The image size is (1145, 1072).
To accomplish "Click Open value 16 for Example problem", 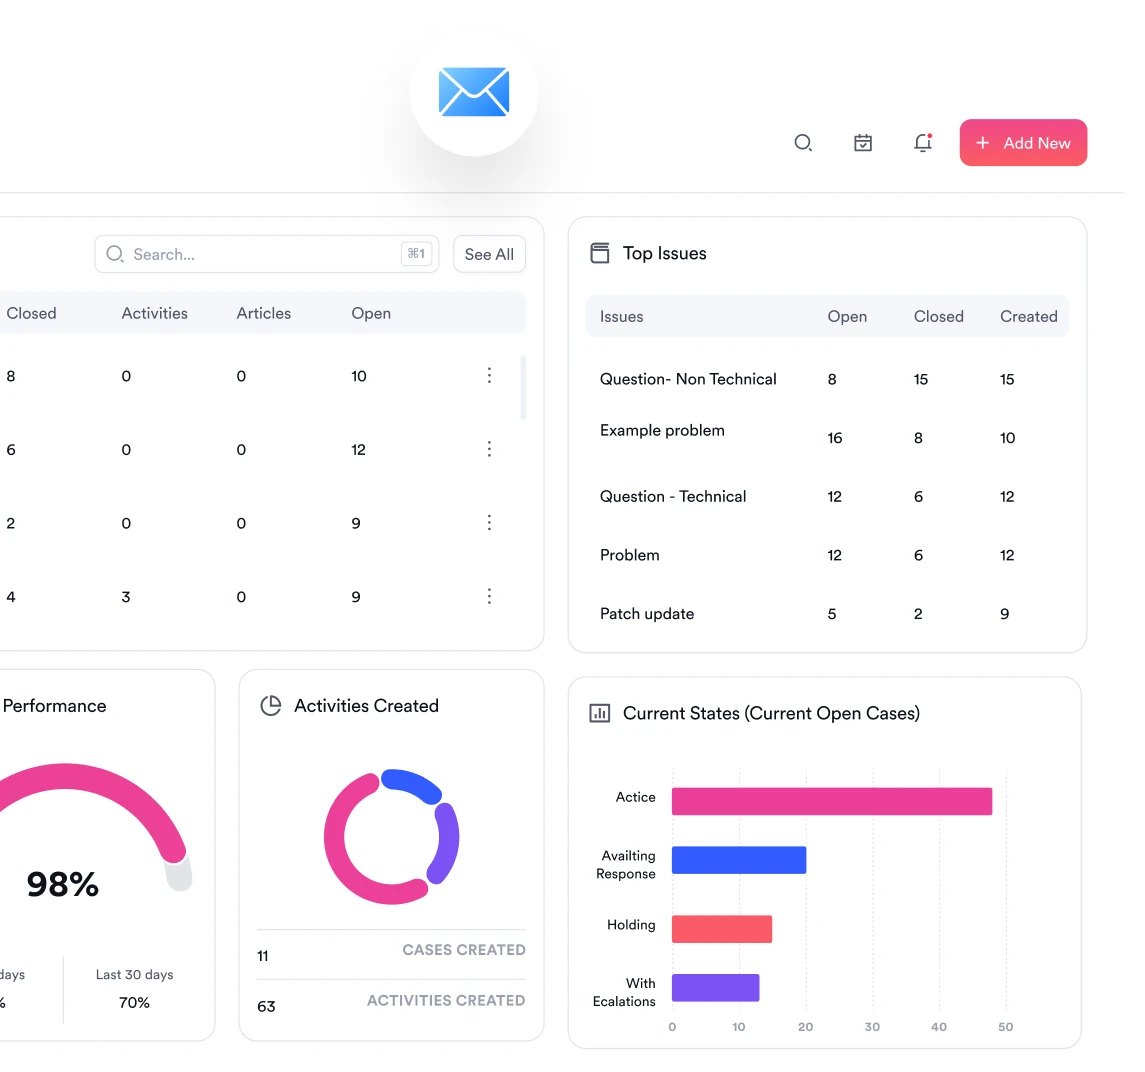I will pos(835,438).
